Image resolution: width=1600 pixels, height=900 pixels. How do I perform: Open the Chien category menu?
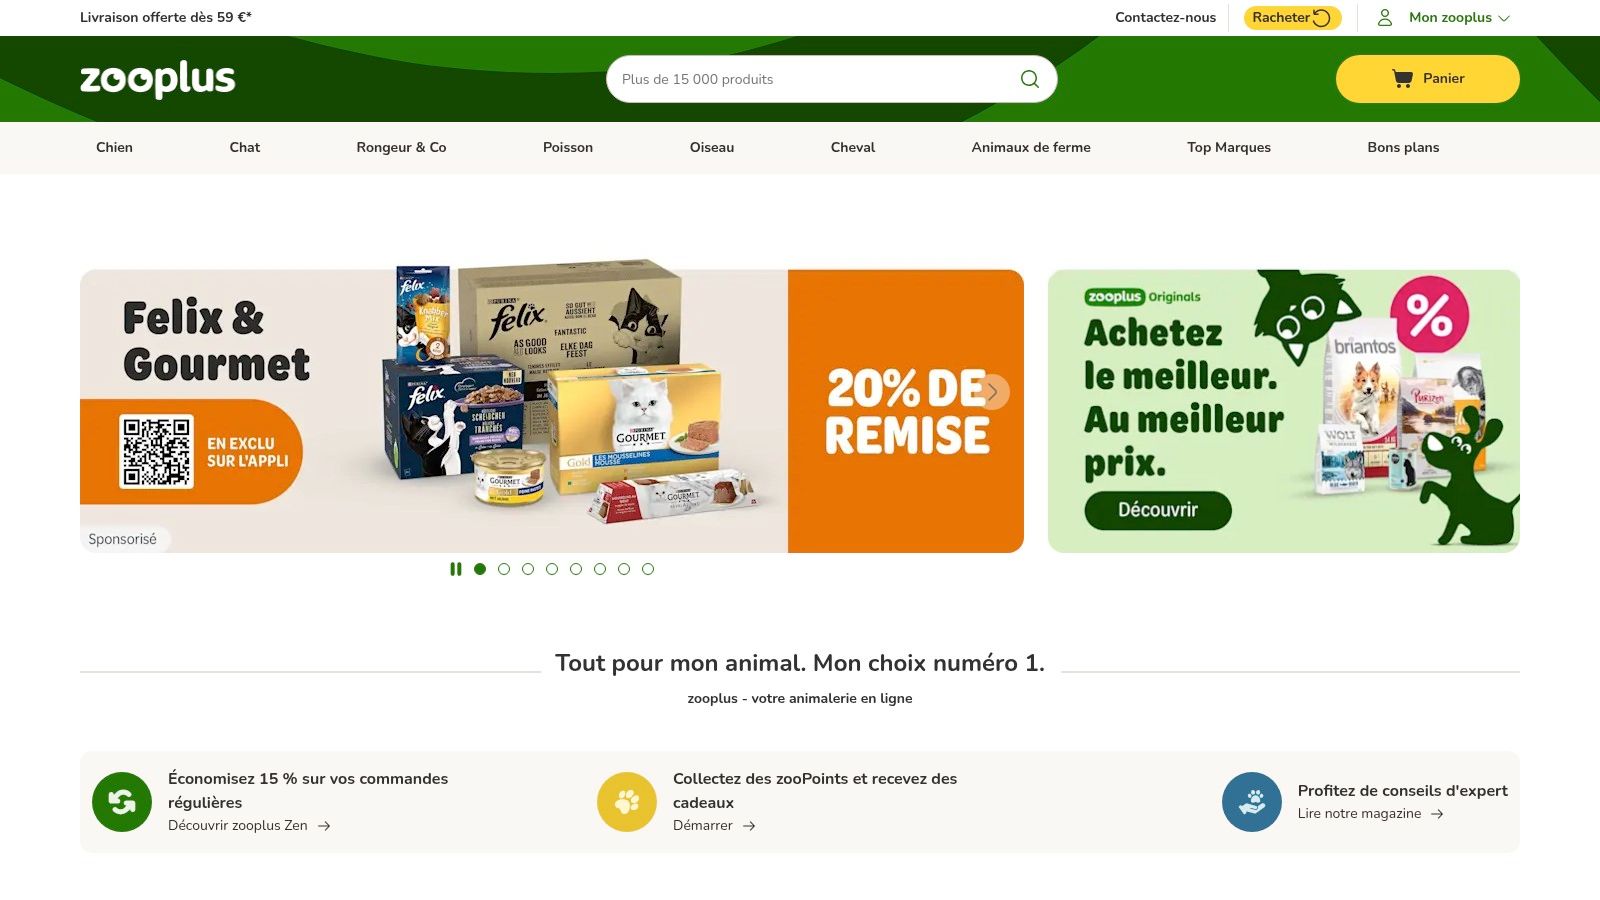point(114,147)
